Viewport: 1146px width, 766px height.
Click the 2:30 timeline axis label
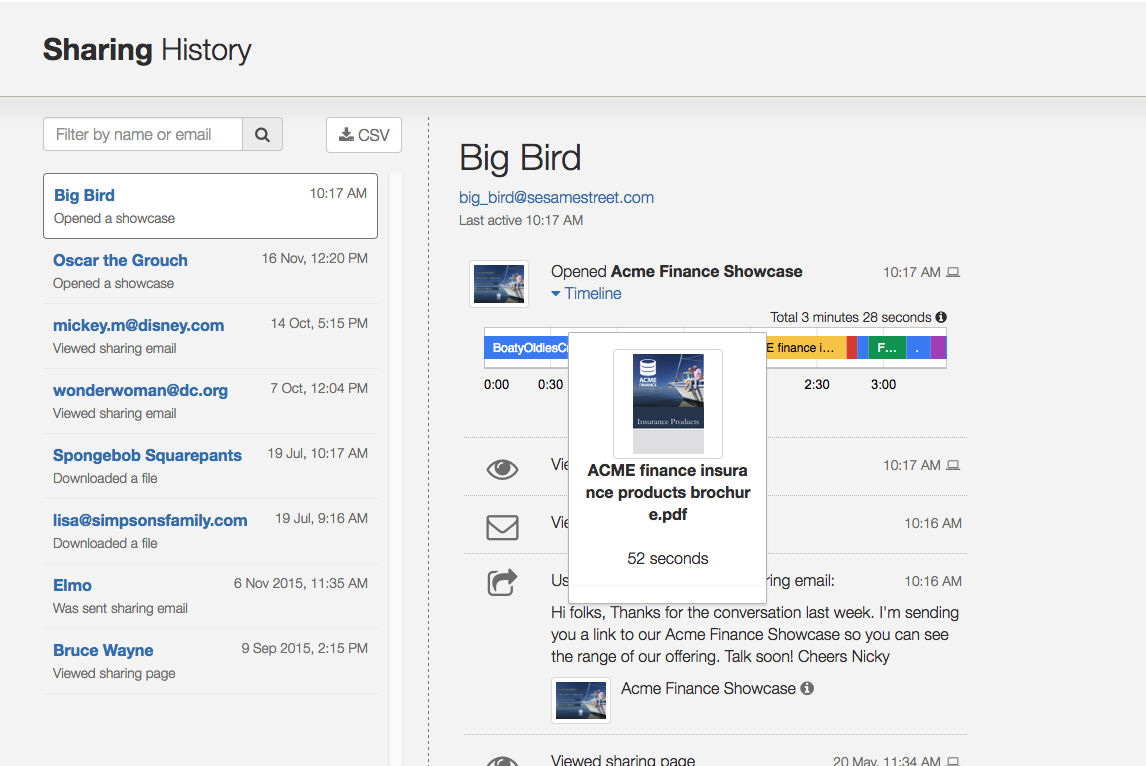click(x=817, y=384)
